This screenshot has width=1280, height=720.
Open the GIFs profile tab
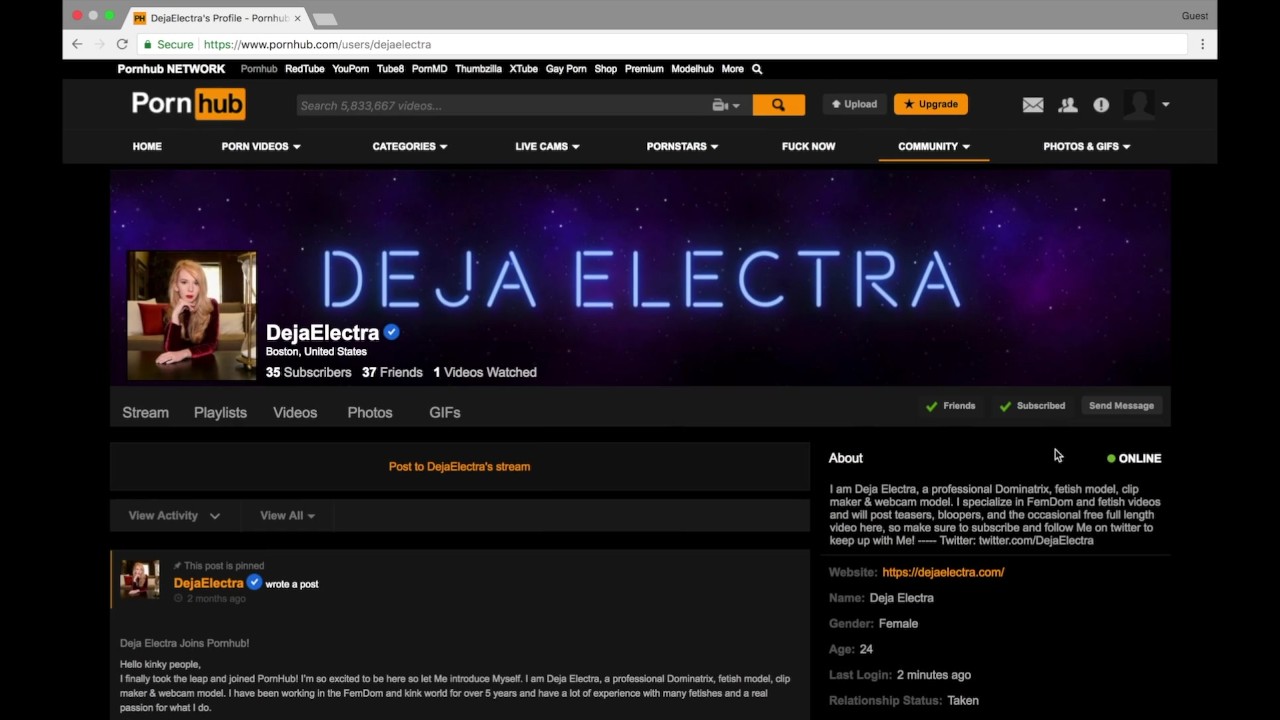(445, 412)
